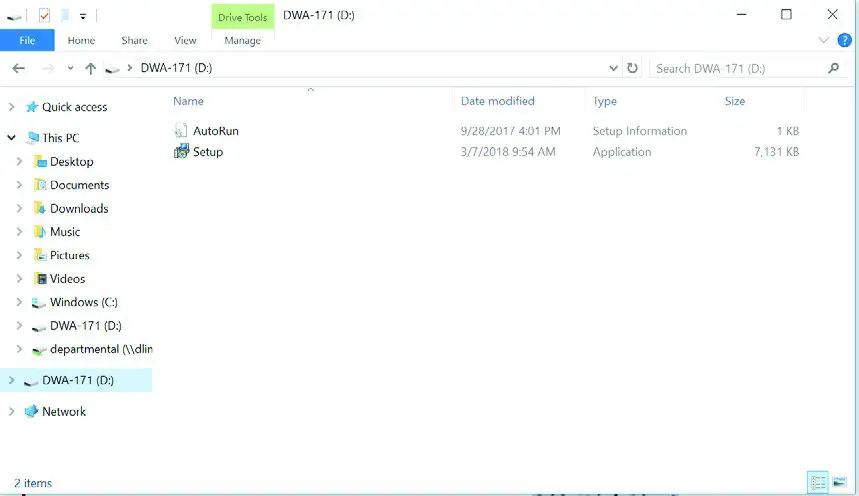Refresh the DWA-171 (D:) folder view
This screenshot has width=859, height=496.
point(632,68)
